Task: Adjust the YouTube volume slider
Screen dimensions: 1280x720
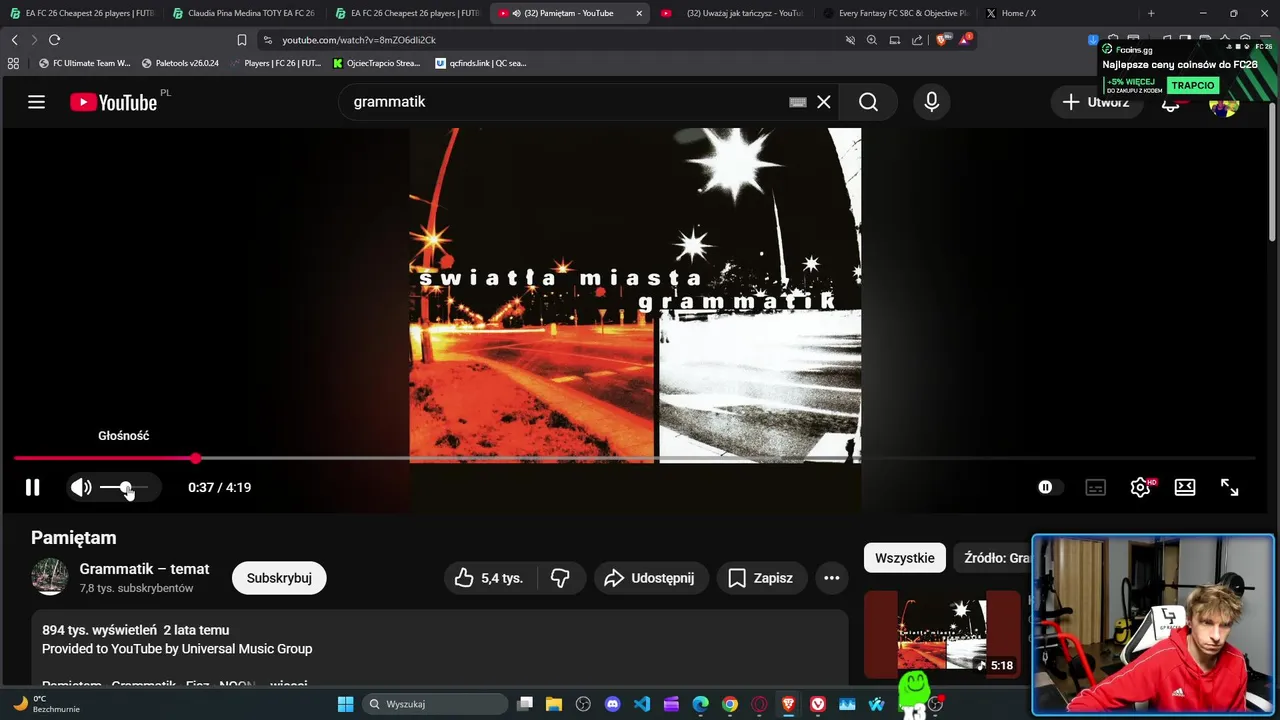Action: pos(124,487)
